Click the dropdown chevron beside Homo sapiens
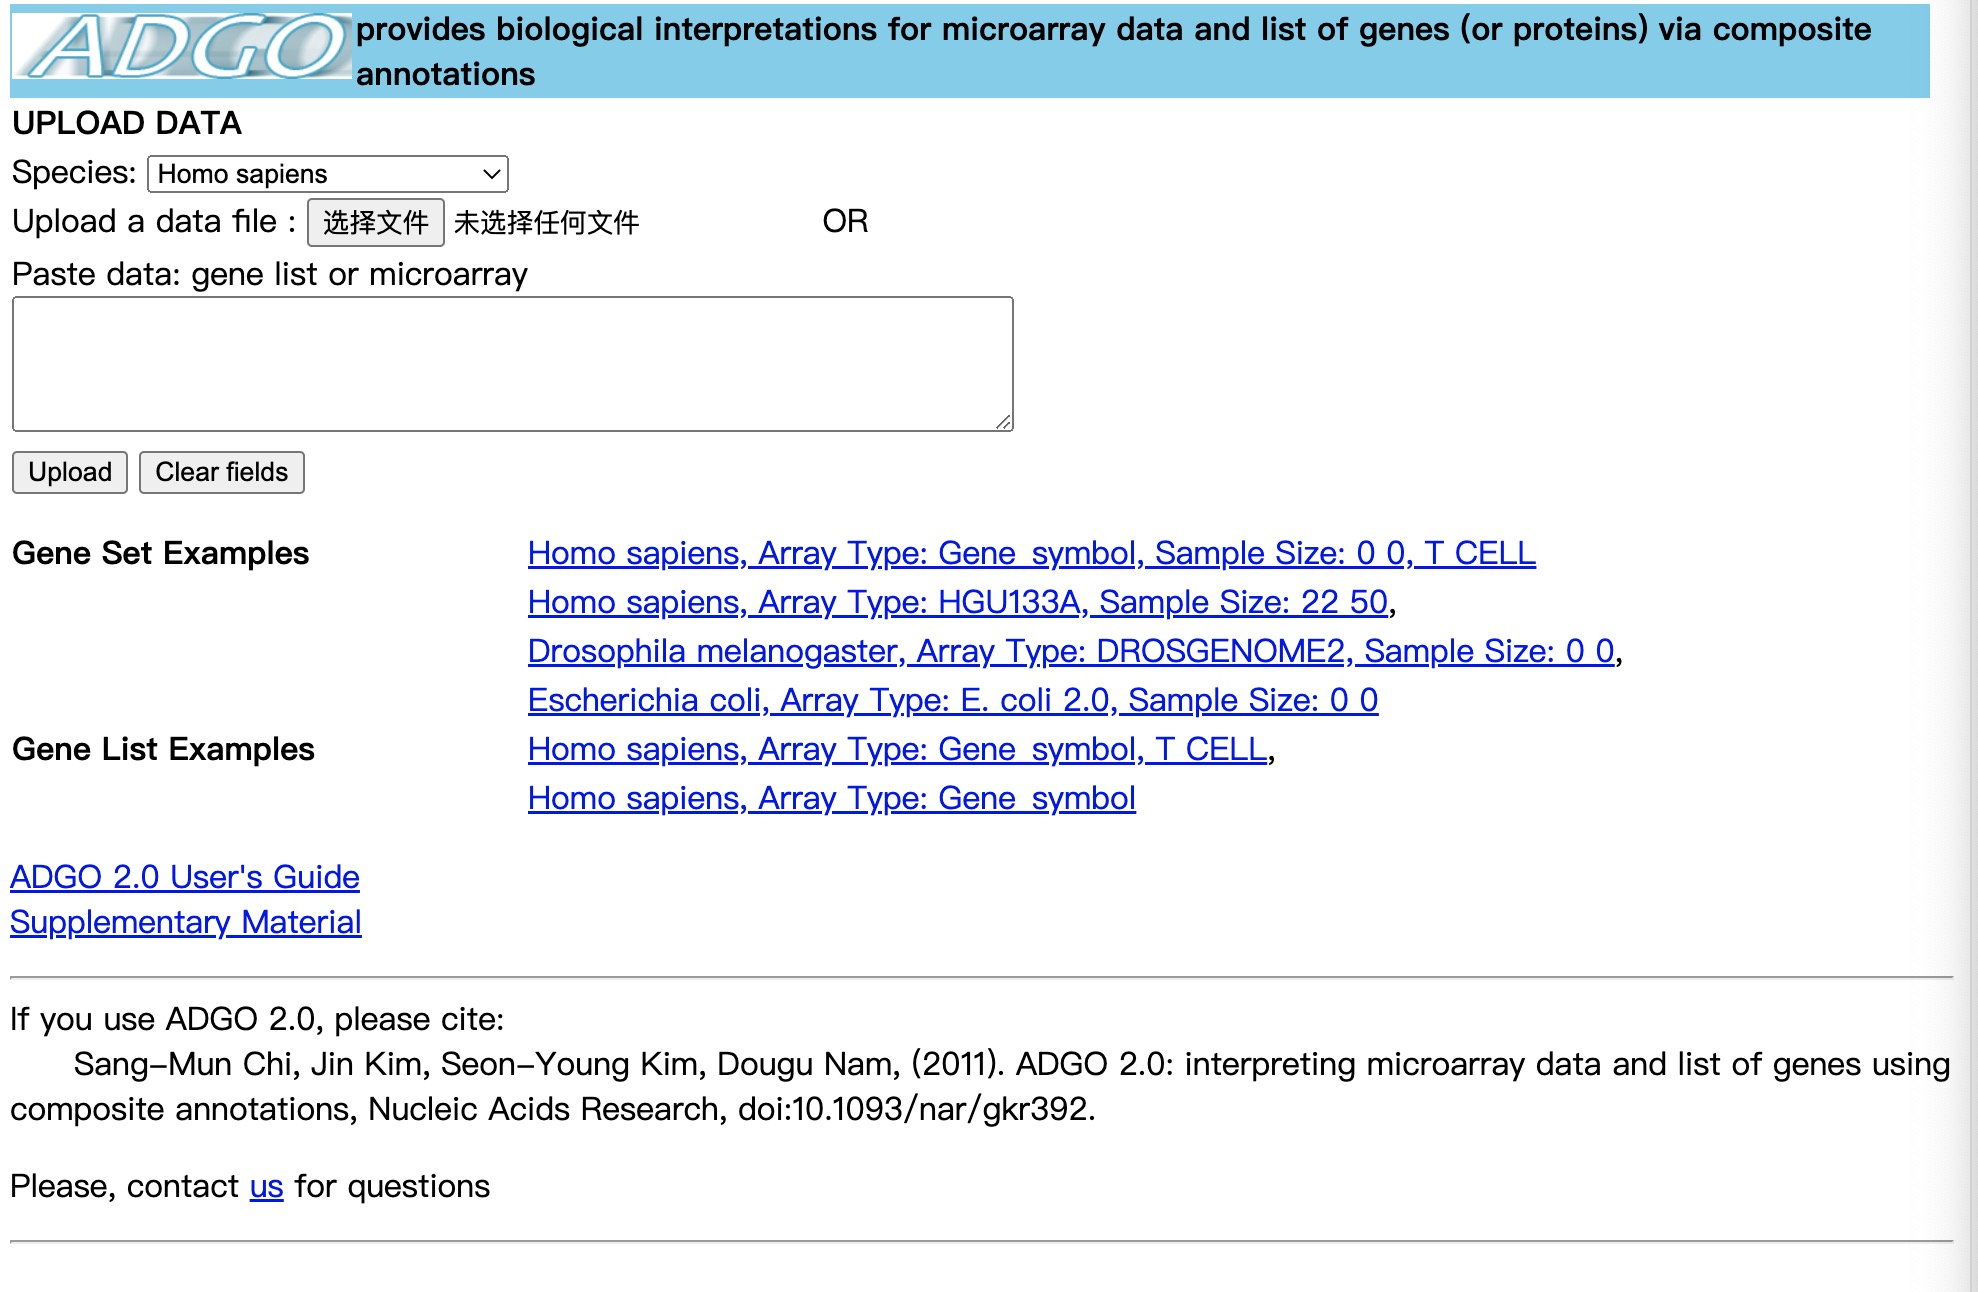 click(x=491, y=174)
